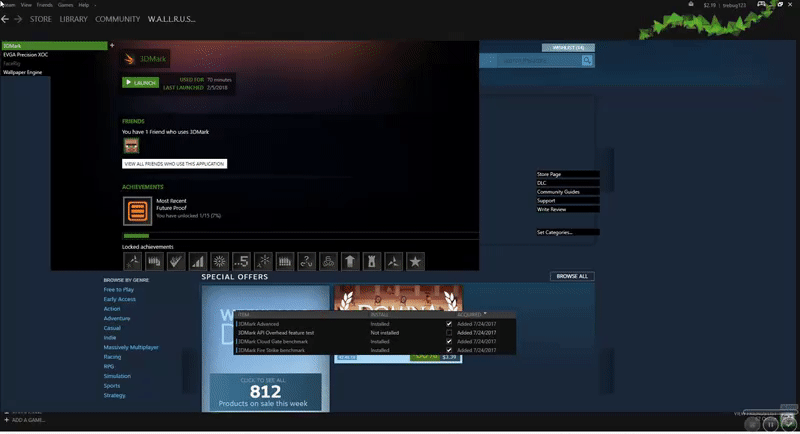Browse the Free to Play genre

(119, 290)
